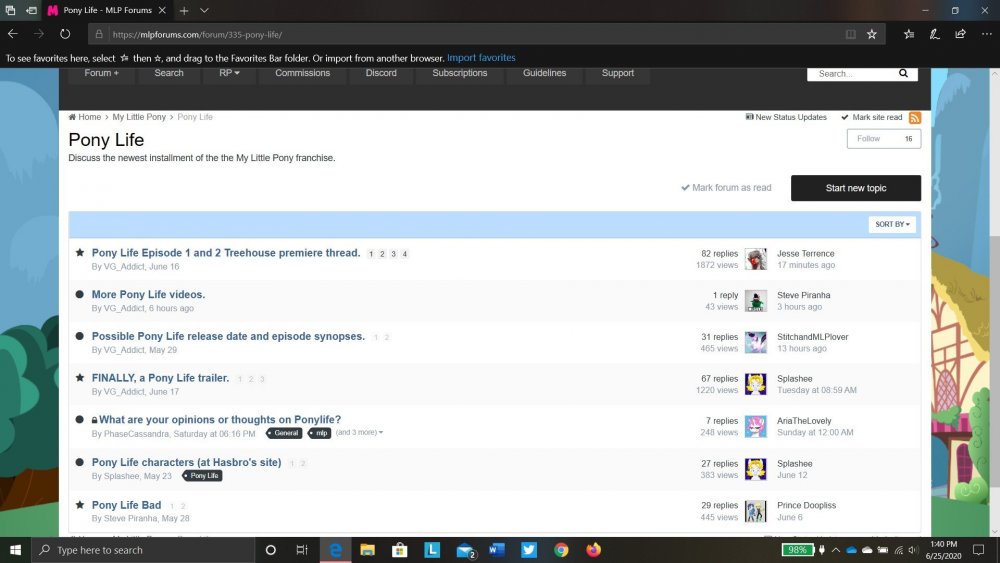Open the volume control in system tray
The height and width of the screenshot is (563, 1000).
pos(914,550)
